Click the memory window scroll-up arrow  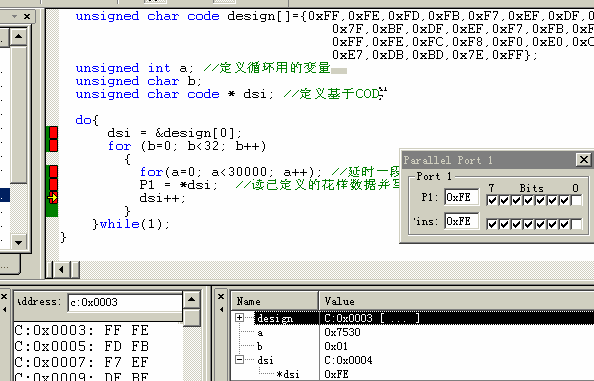click(x=192, y=299)
